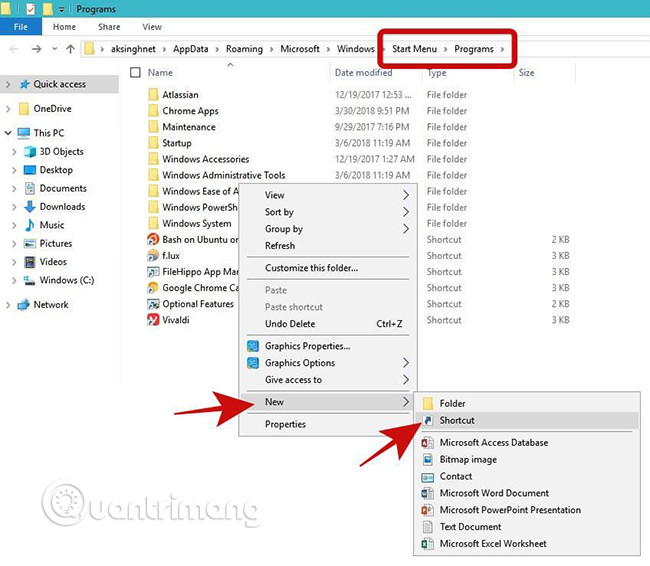Open the View submenu
Image resolution: width=650 pixels, height=566 pixels.
coord(328,195)
